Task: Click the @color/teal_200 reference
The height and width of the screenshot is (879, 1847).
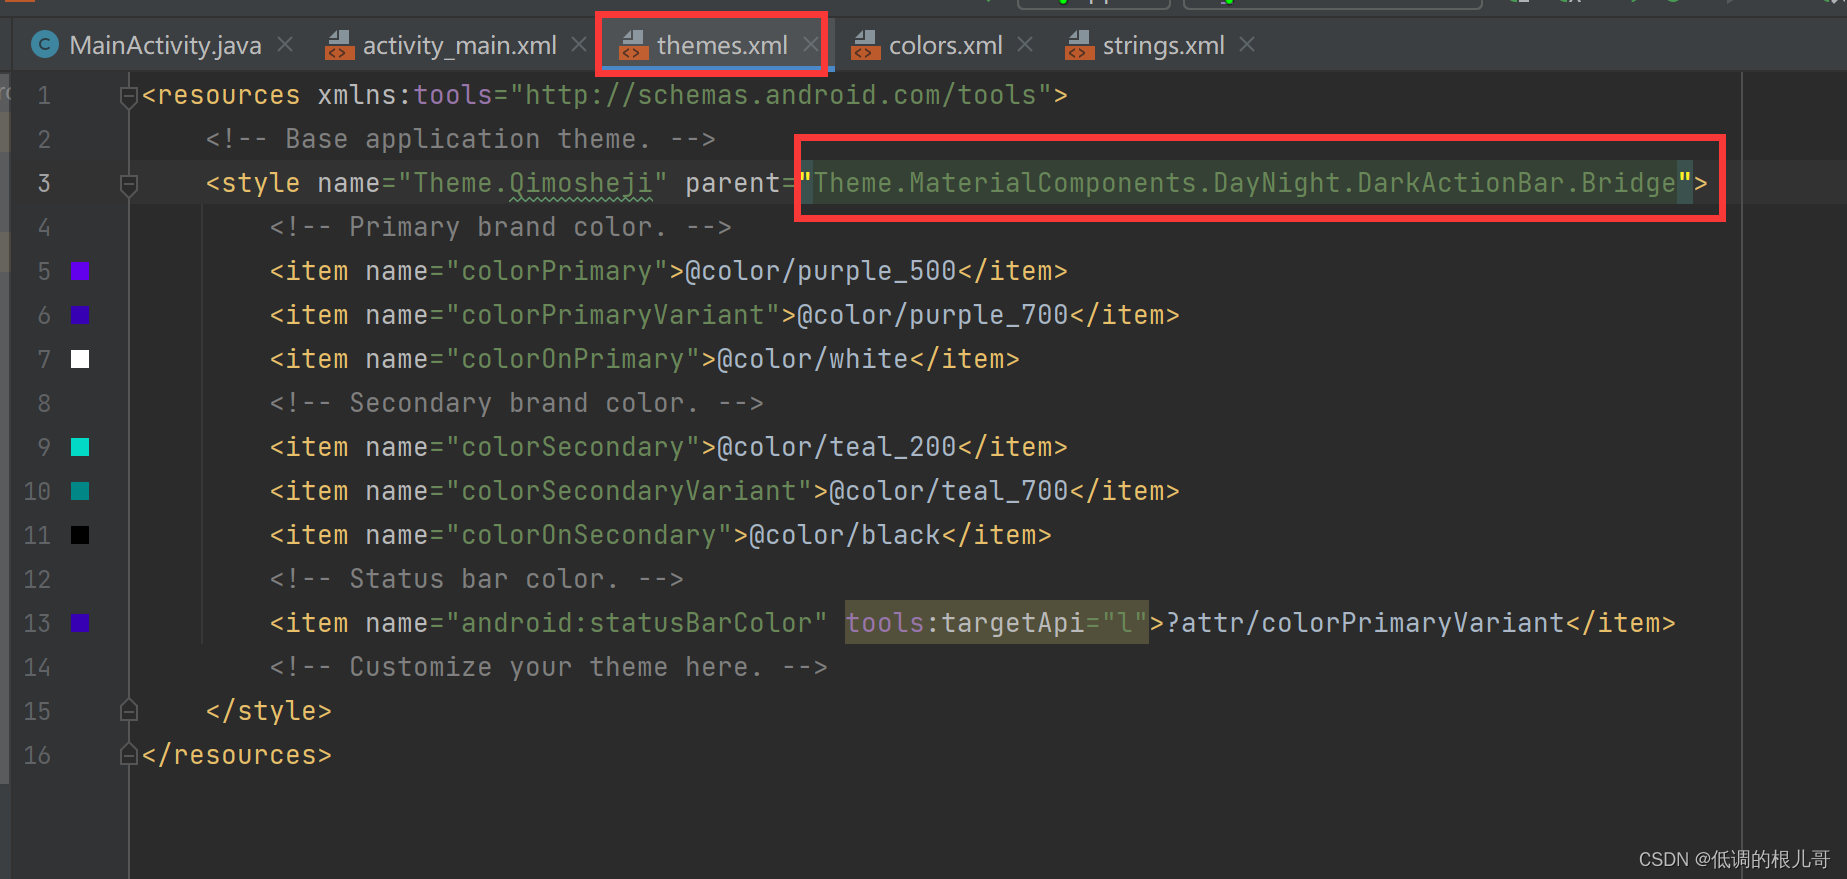Action: click(836, 447)
